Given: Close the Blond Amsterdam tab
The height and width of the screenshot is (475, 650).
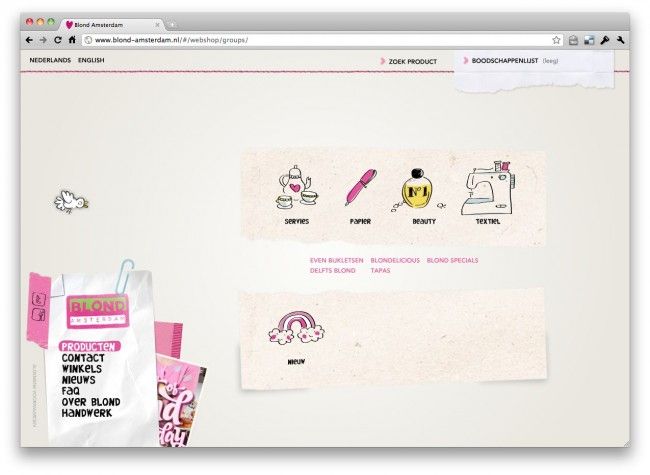Looking at the screenshot, I should point(158,25).
